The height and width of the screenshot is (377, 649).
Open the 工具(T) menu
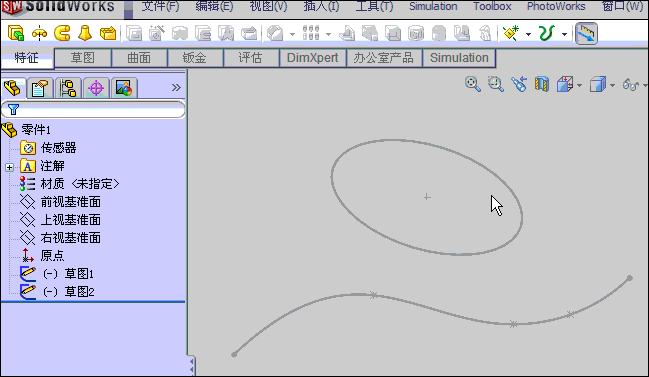click(x=375, y=7)
